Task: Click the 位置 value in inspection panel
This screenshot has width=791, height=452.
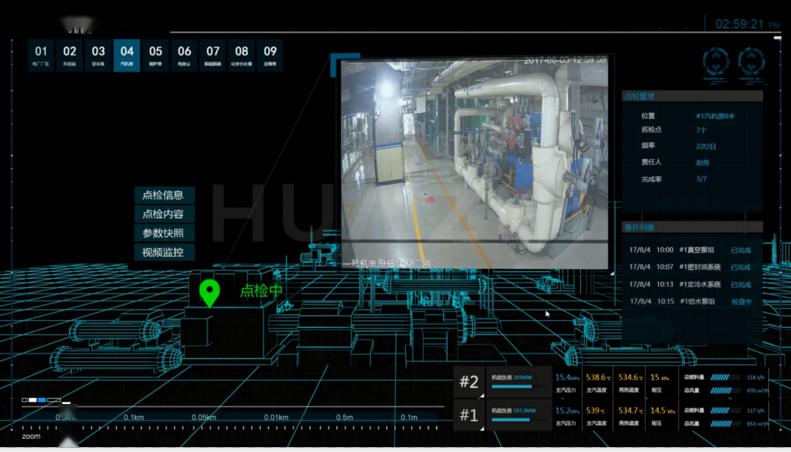Action: [x=715, y=116]
